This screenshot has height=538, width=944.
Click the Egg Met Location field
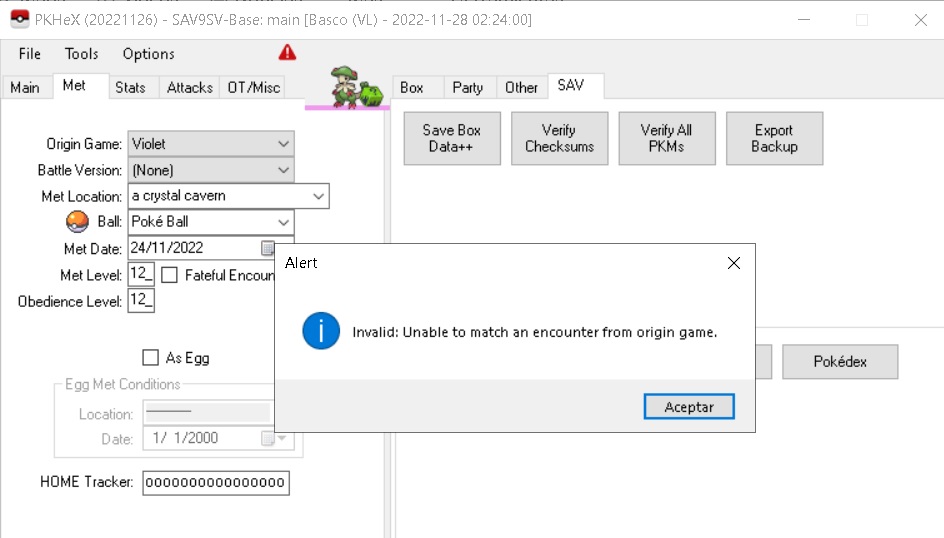pyautogui.click(x=208, y=413)
